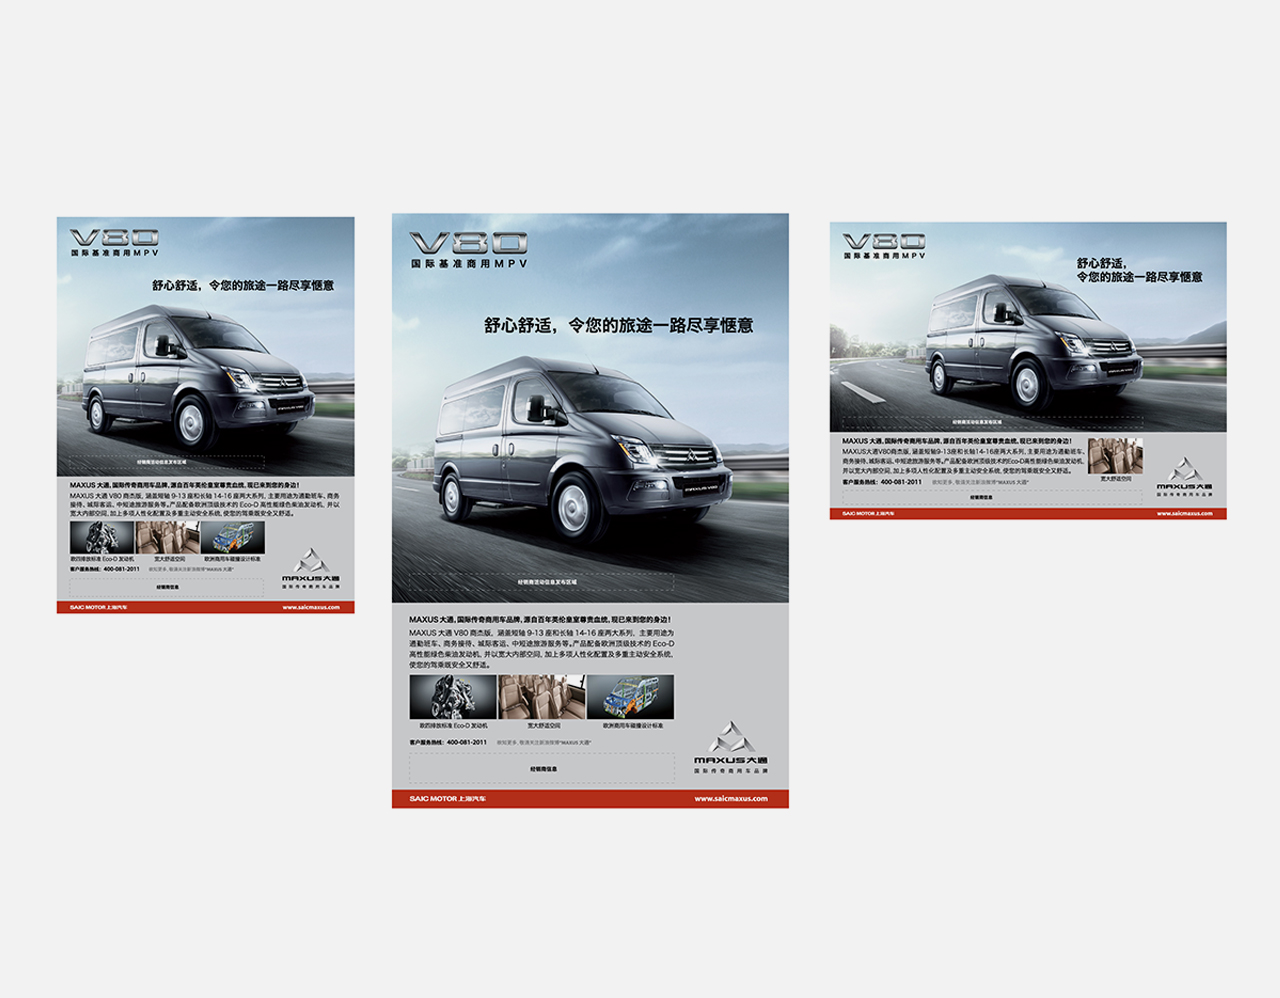This screenshot has width=1280, height=998.
Task: Open www.saicmaxus.com link on the large poster
Action: tap(731, 799)
